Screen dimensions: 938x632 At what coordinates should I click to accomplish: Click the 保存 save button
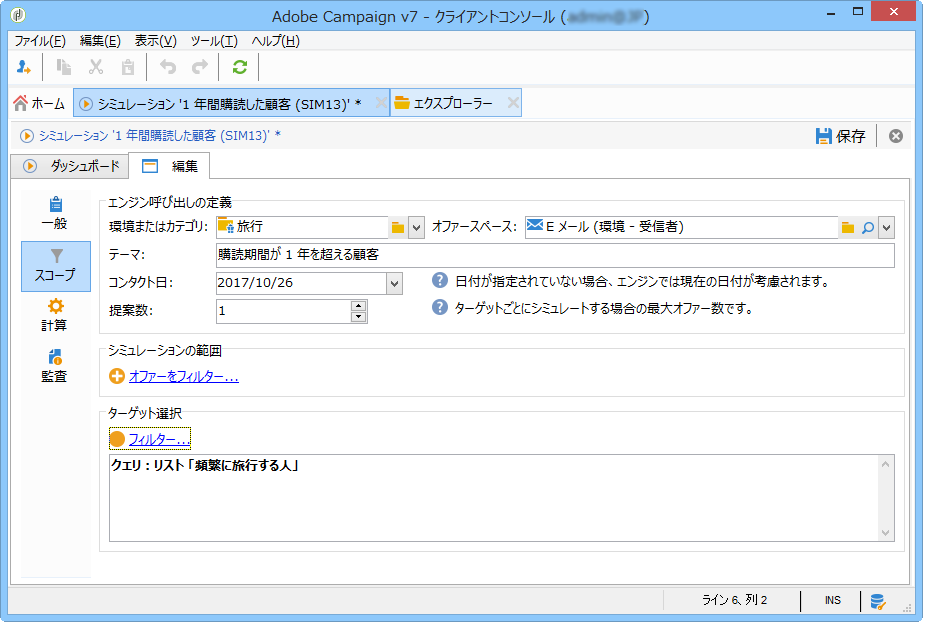tap(840, 136)
